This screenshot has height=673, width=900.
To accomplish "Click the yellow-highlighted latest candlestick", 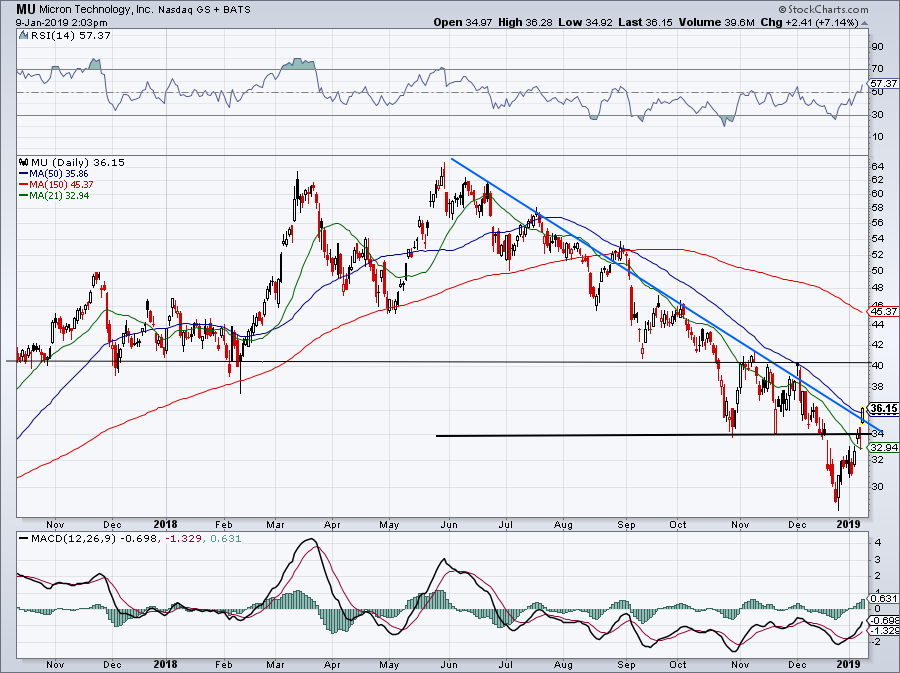I will (863, 415).
